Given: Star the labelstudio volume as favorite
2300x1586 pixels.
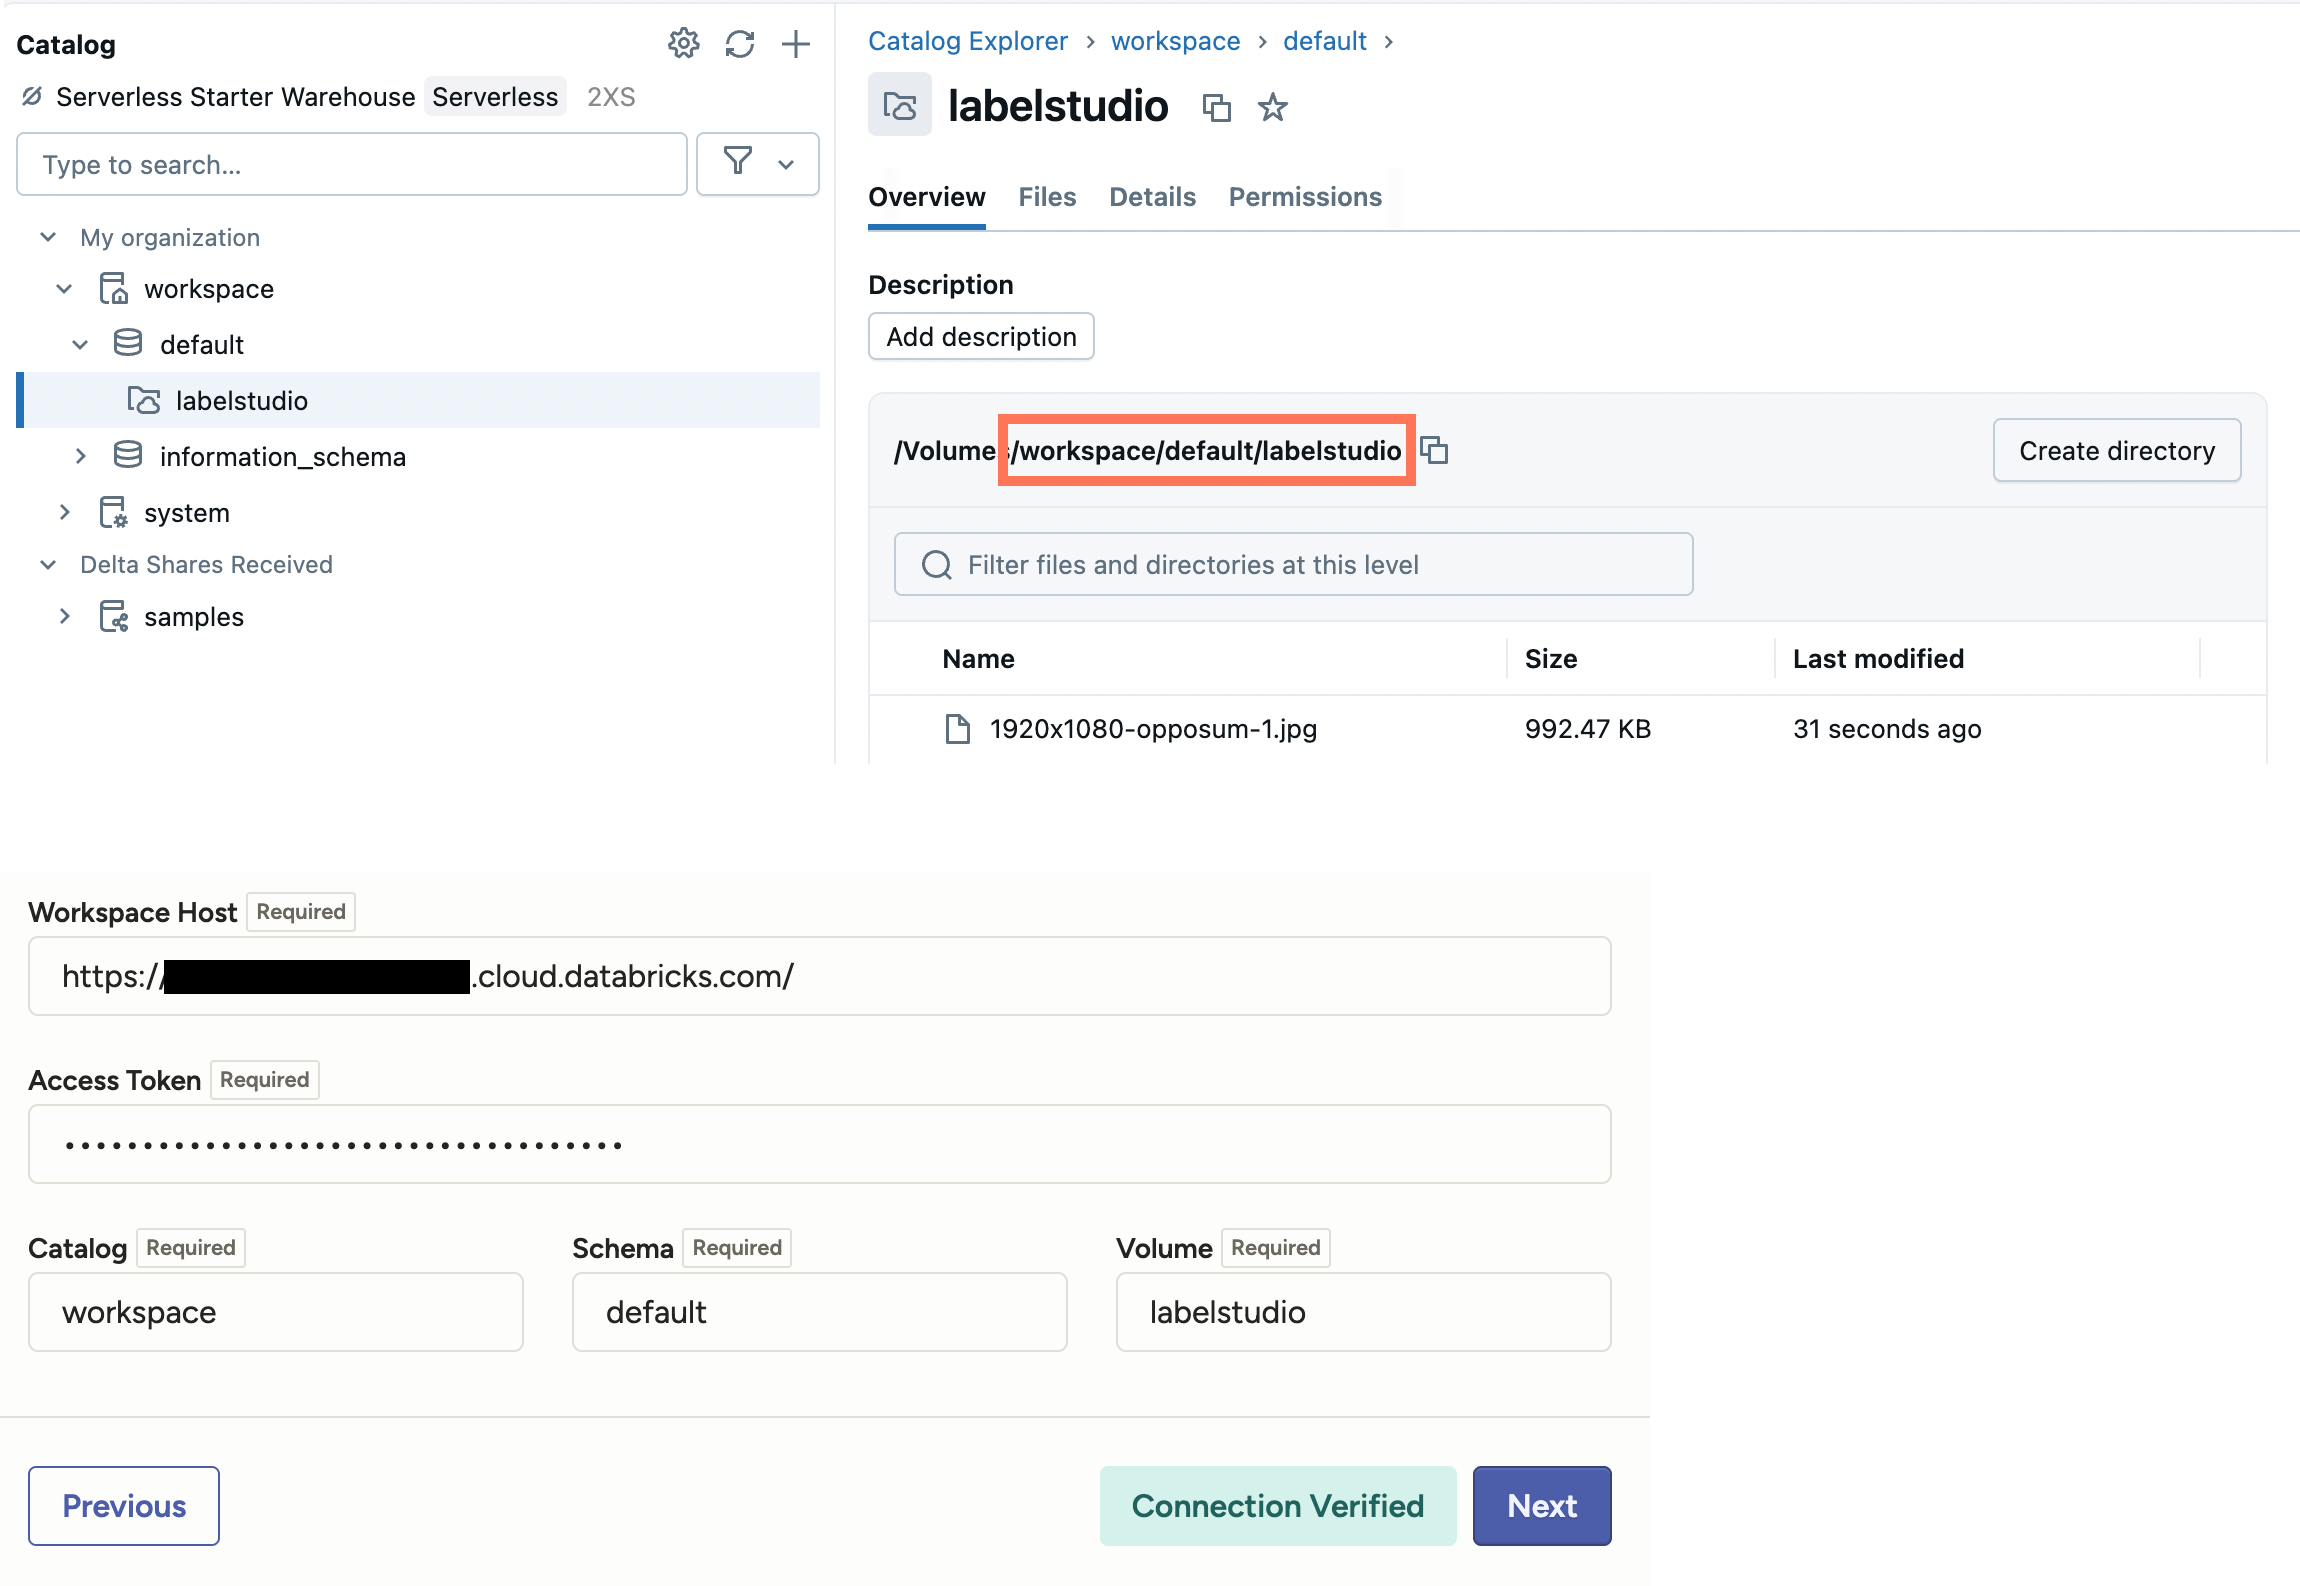Looking at the screenshot, I should 1272,107.
